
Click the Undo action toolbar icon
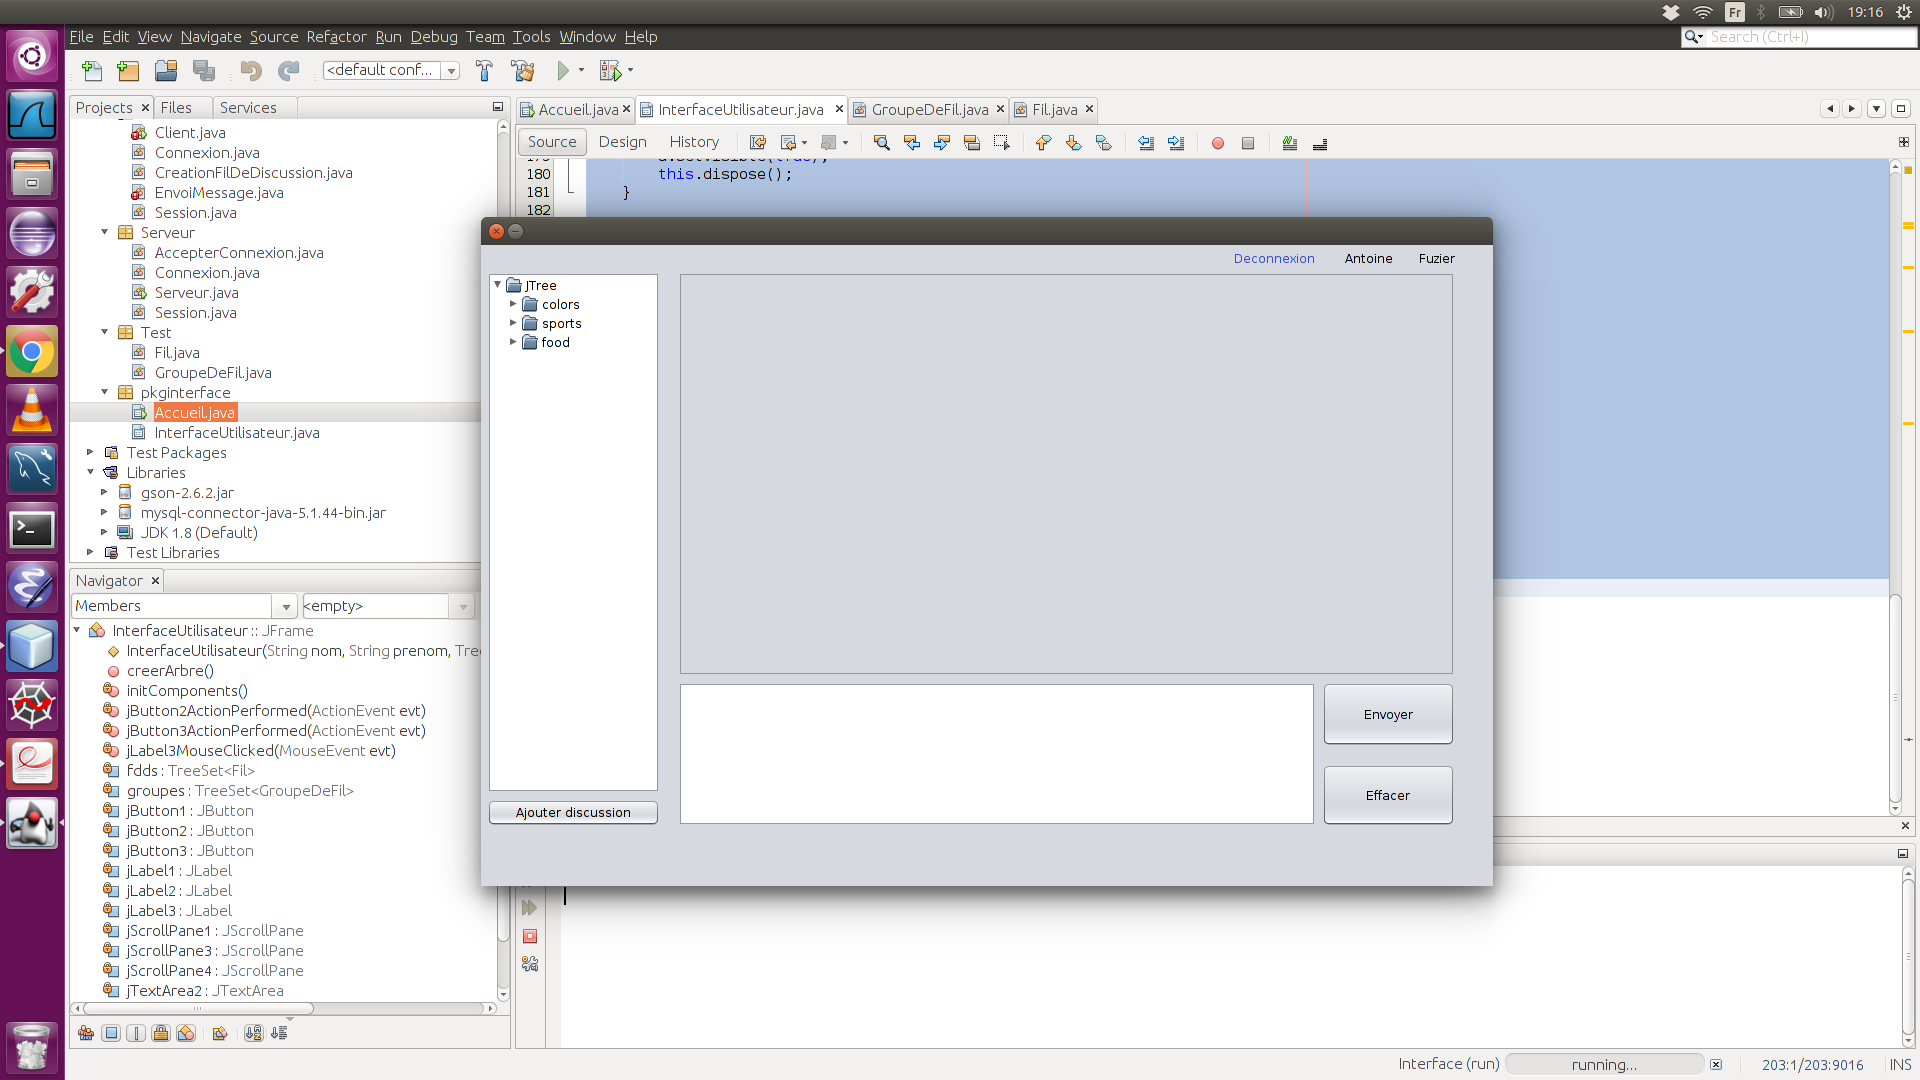pos(251,70)
